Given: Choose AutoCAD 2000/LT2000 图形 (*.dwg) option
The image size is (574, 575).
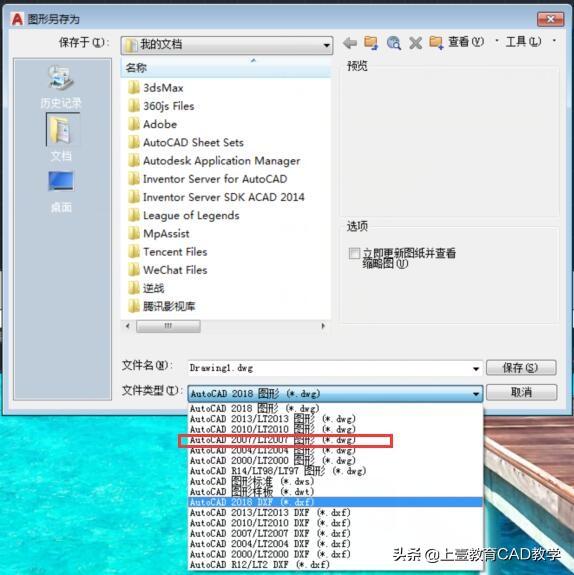Looking at the screenshot, I should (335, 460).
